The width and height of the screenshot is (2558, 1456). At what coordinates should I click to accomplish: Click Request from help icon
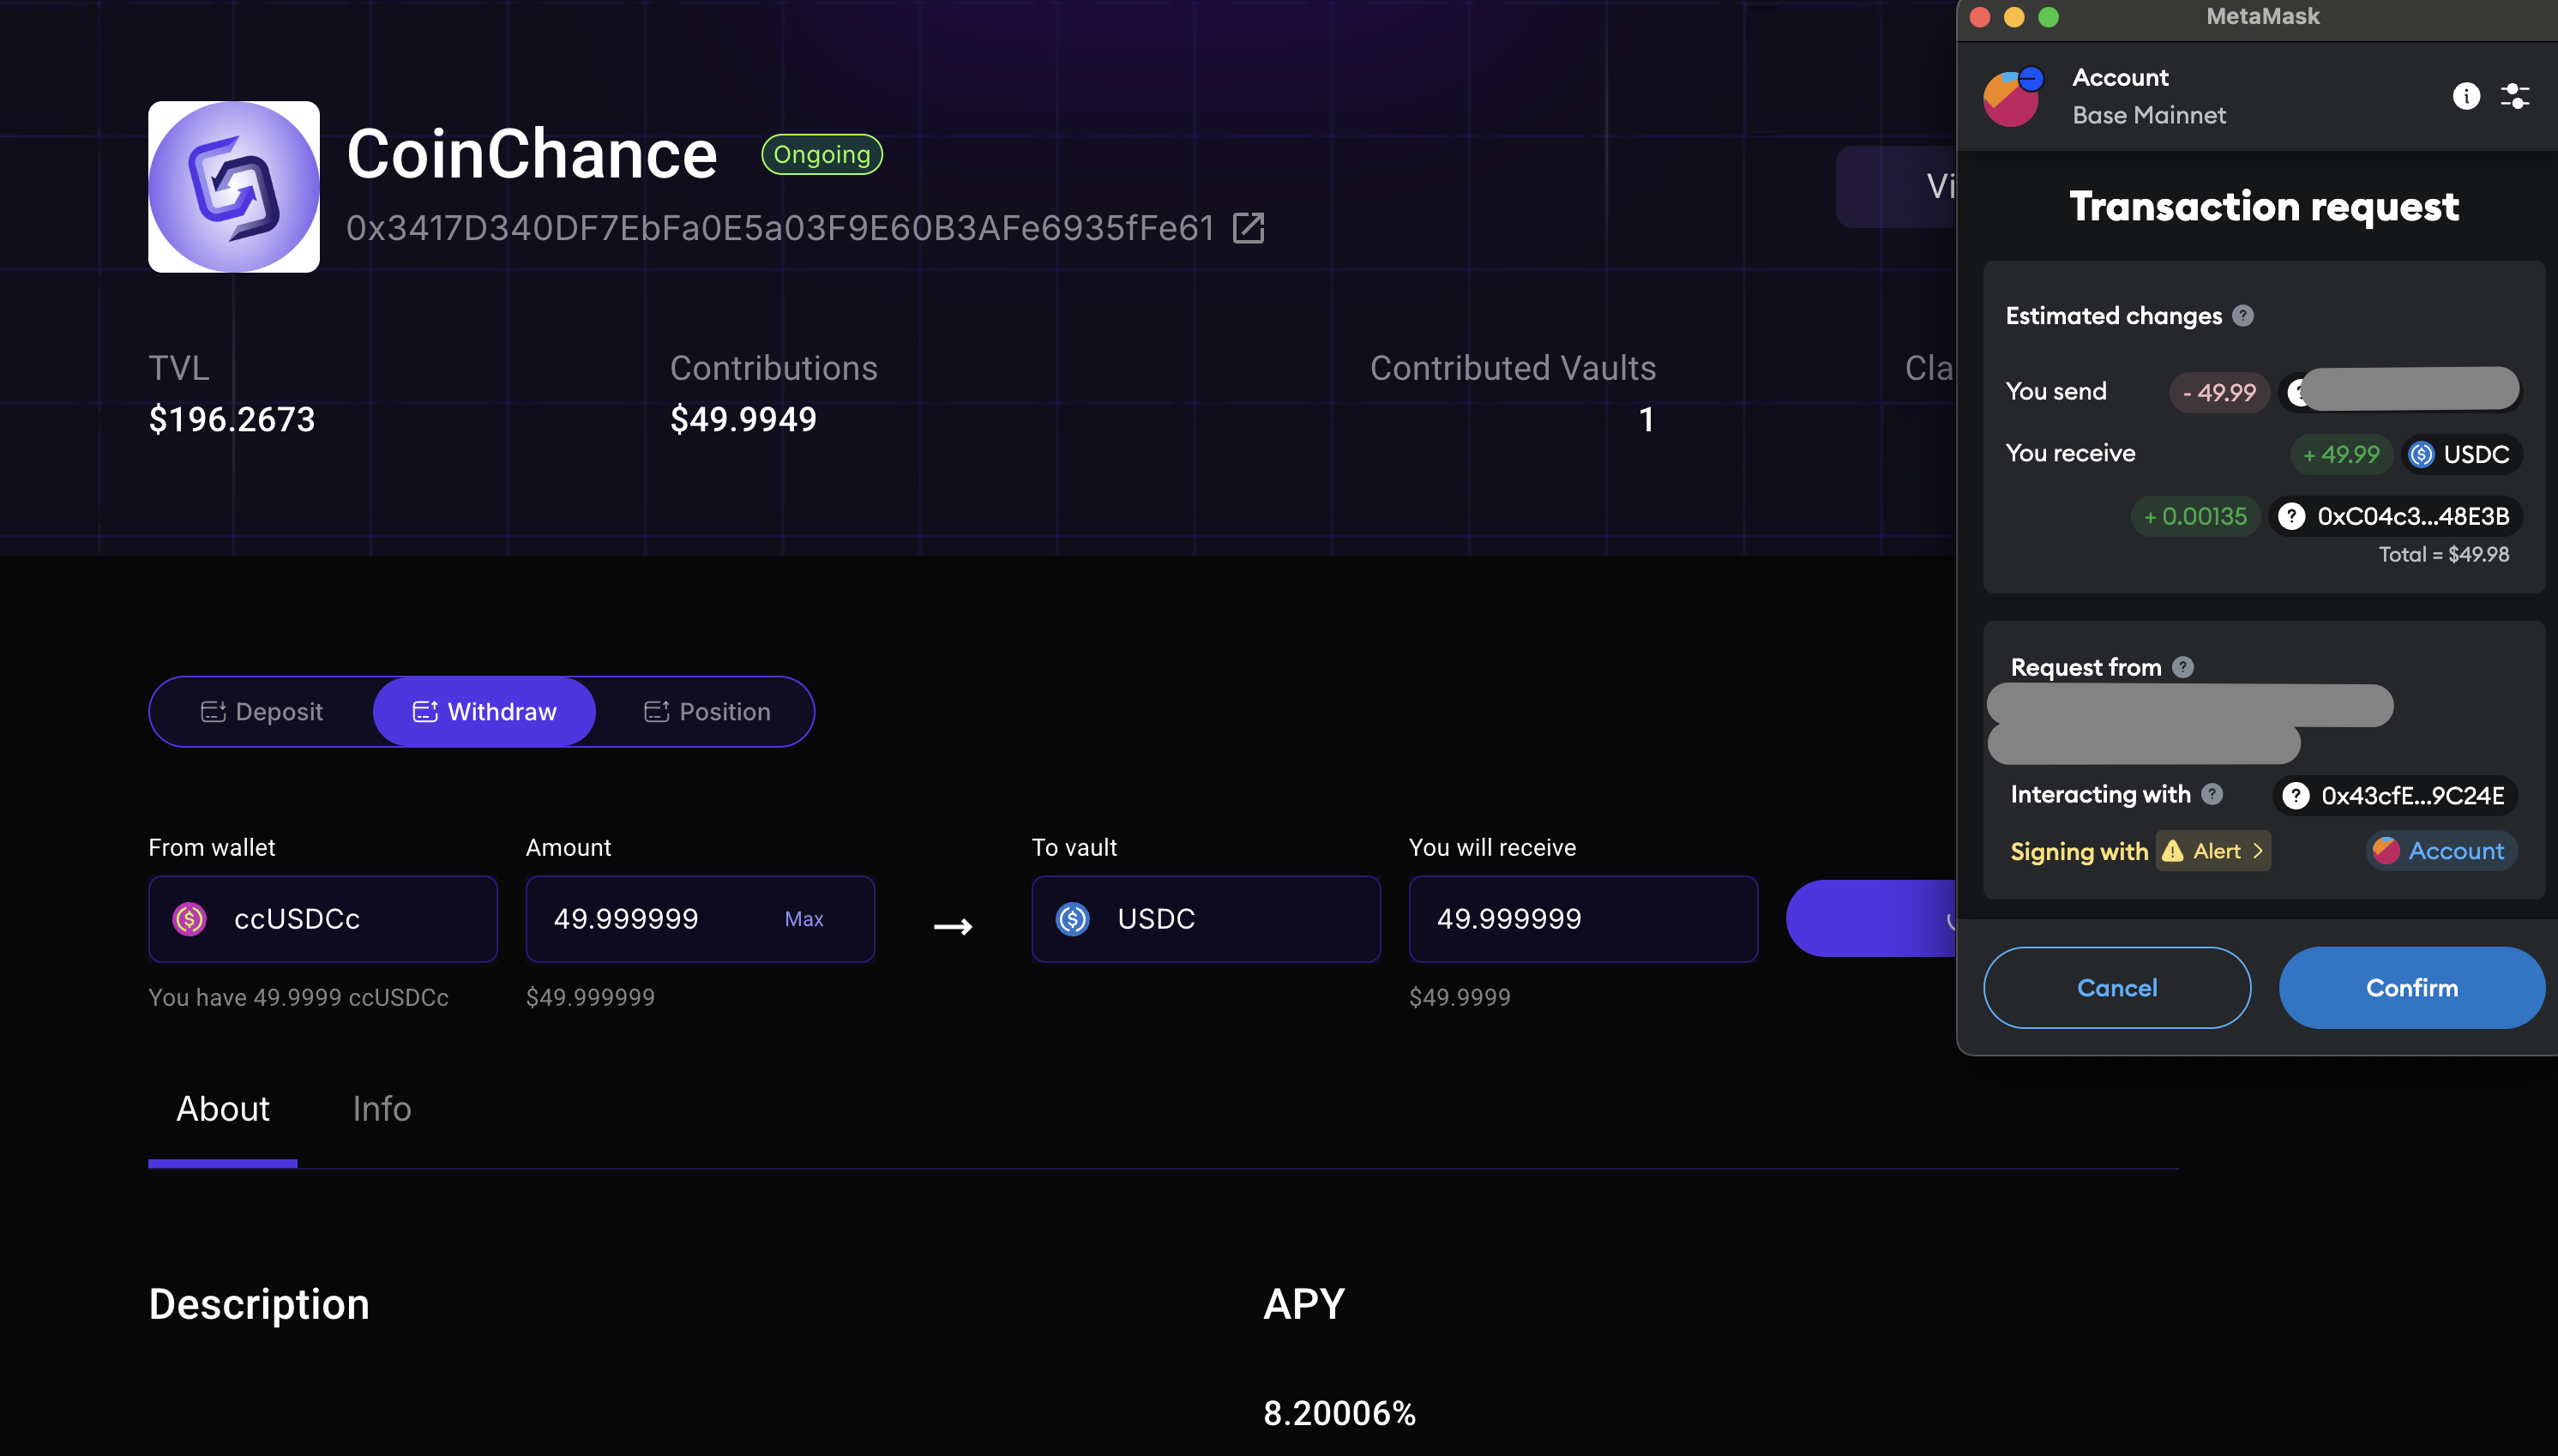[x=2183, y=667]
